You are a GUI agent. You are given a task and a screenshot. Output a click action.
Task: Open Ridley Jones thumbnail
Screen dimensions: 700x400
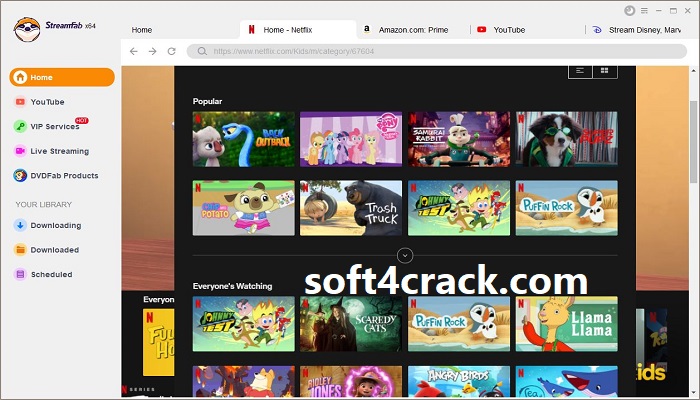coord(351,382)
